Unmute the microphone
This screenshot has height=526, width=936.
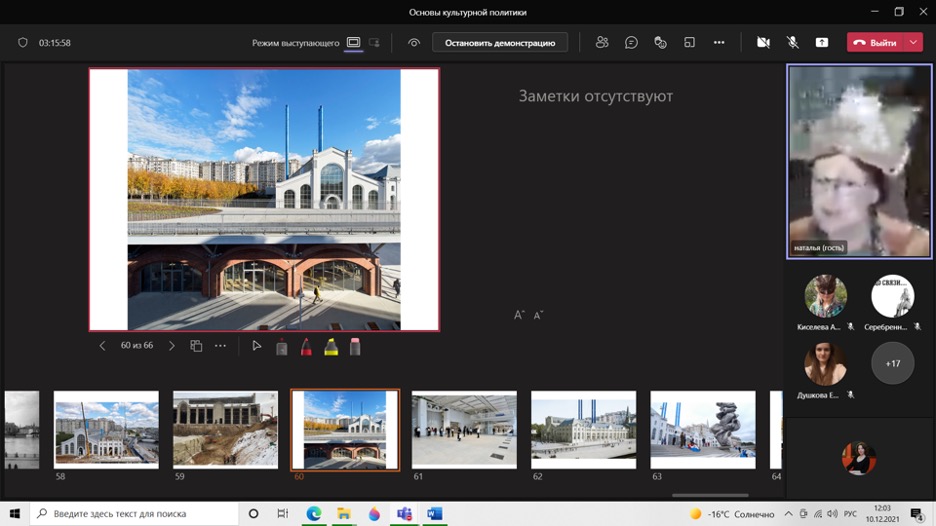792,43
